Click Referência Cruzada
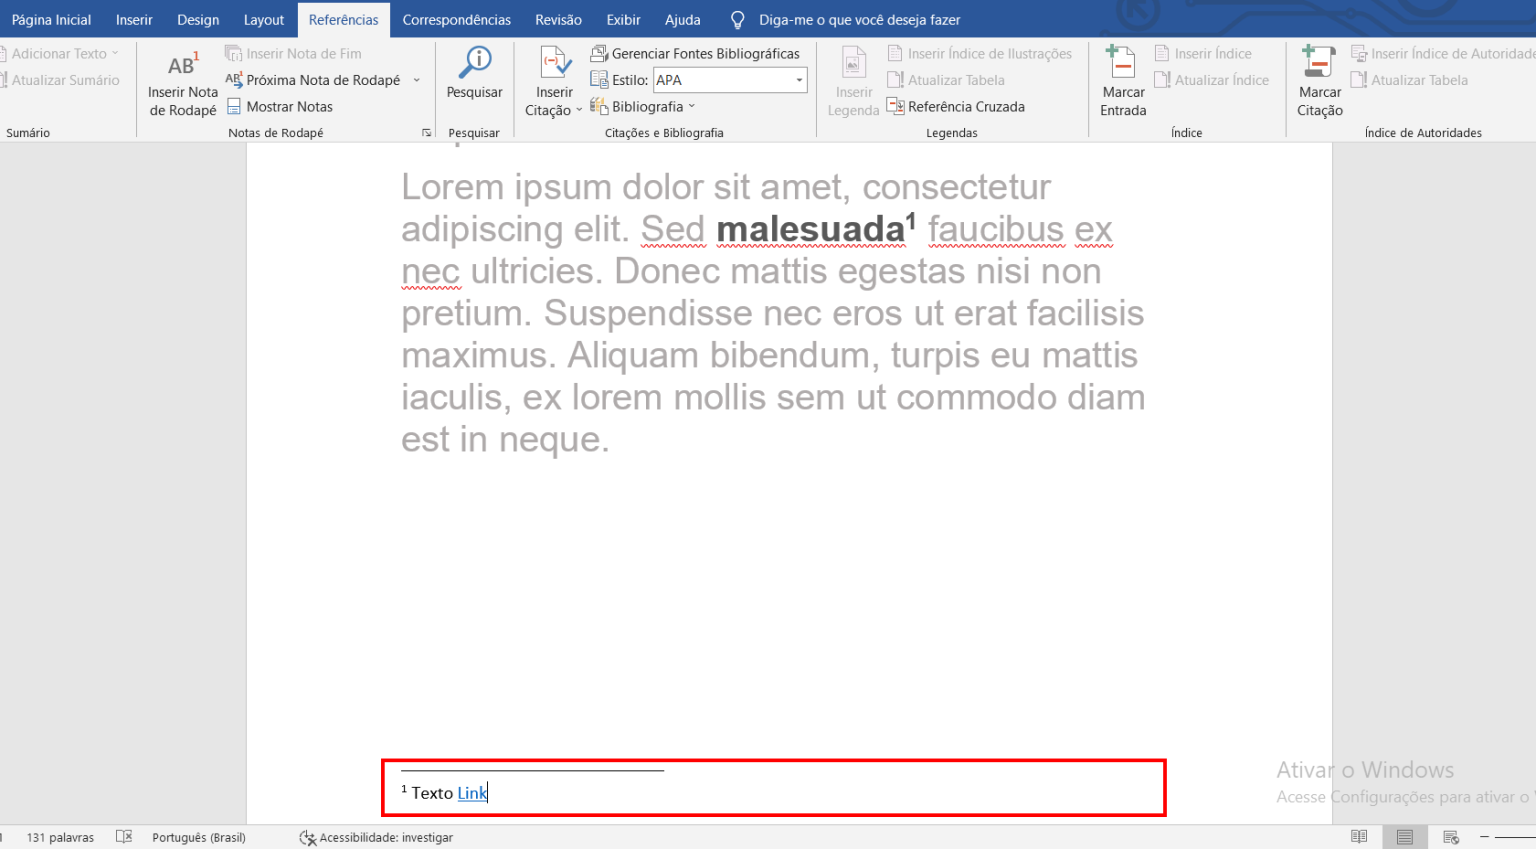 tap(956, 107)
